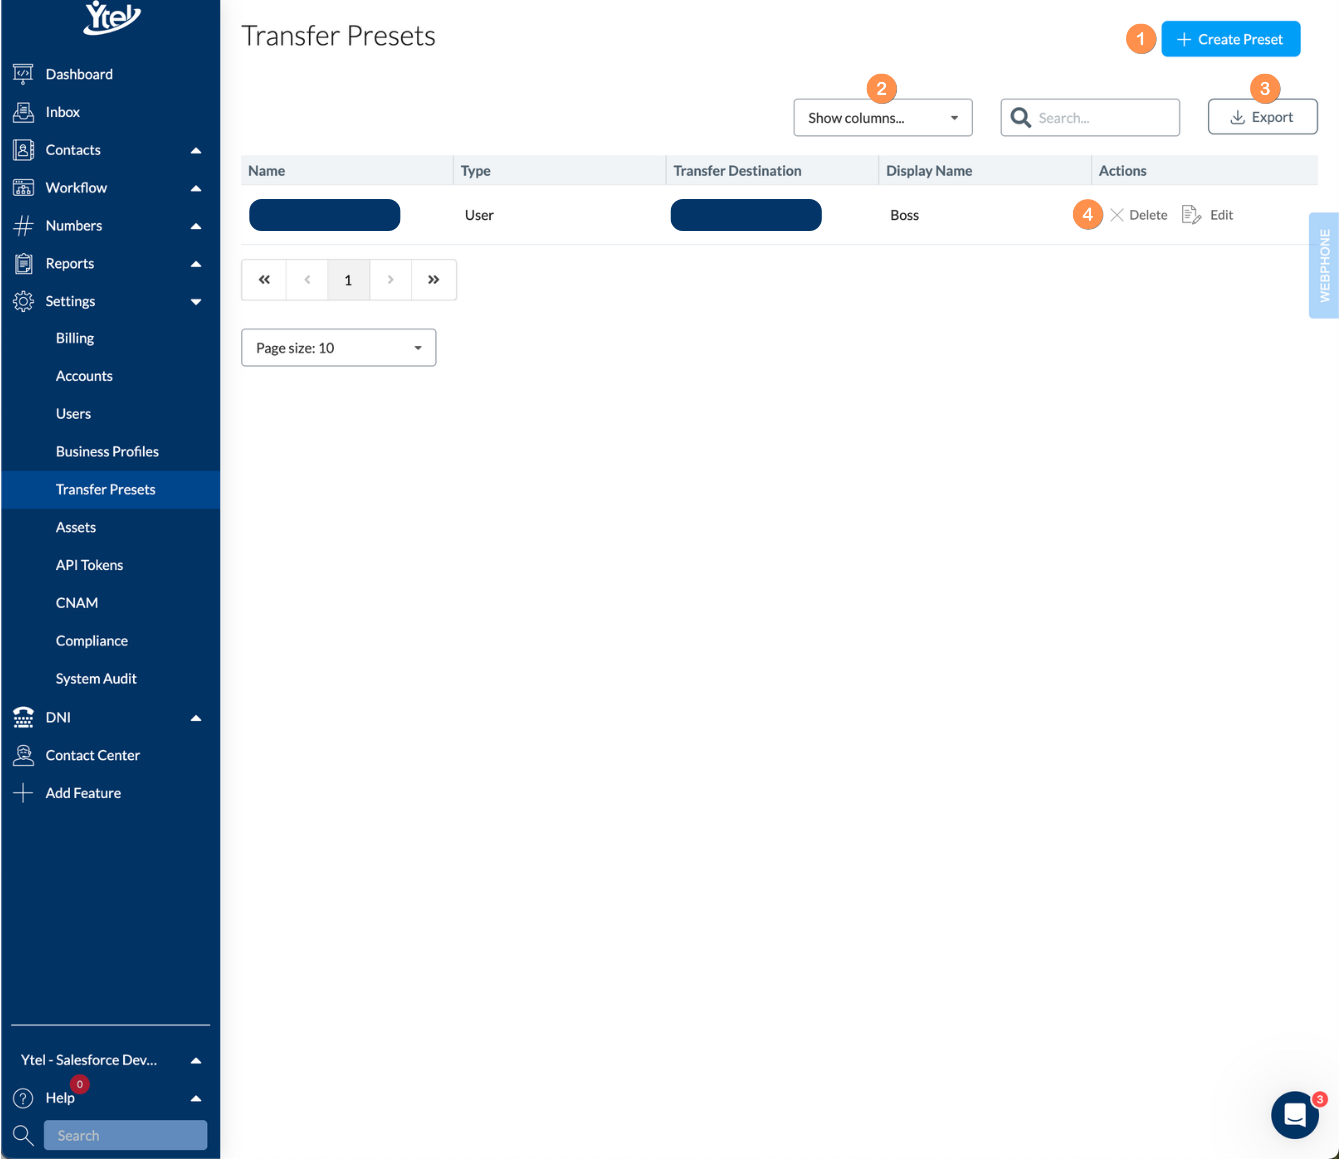The height and width of the screenshot is (1159, 1341).
Task: Click the Delete X icon for Boss
Action: [x=1117, y=215]
